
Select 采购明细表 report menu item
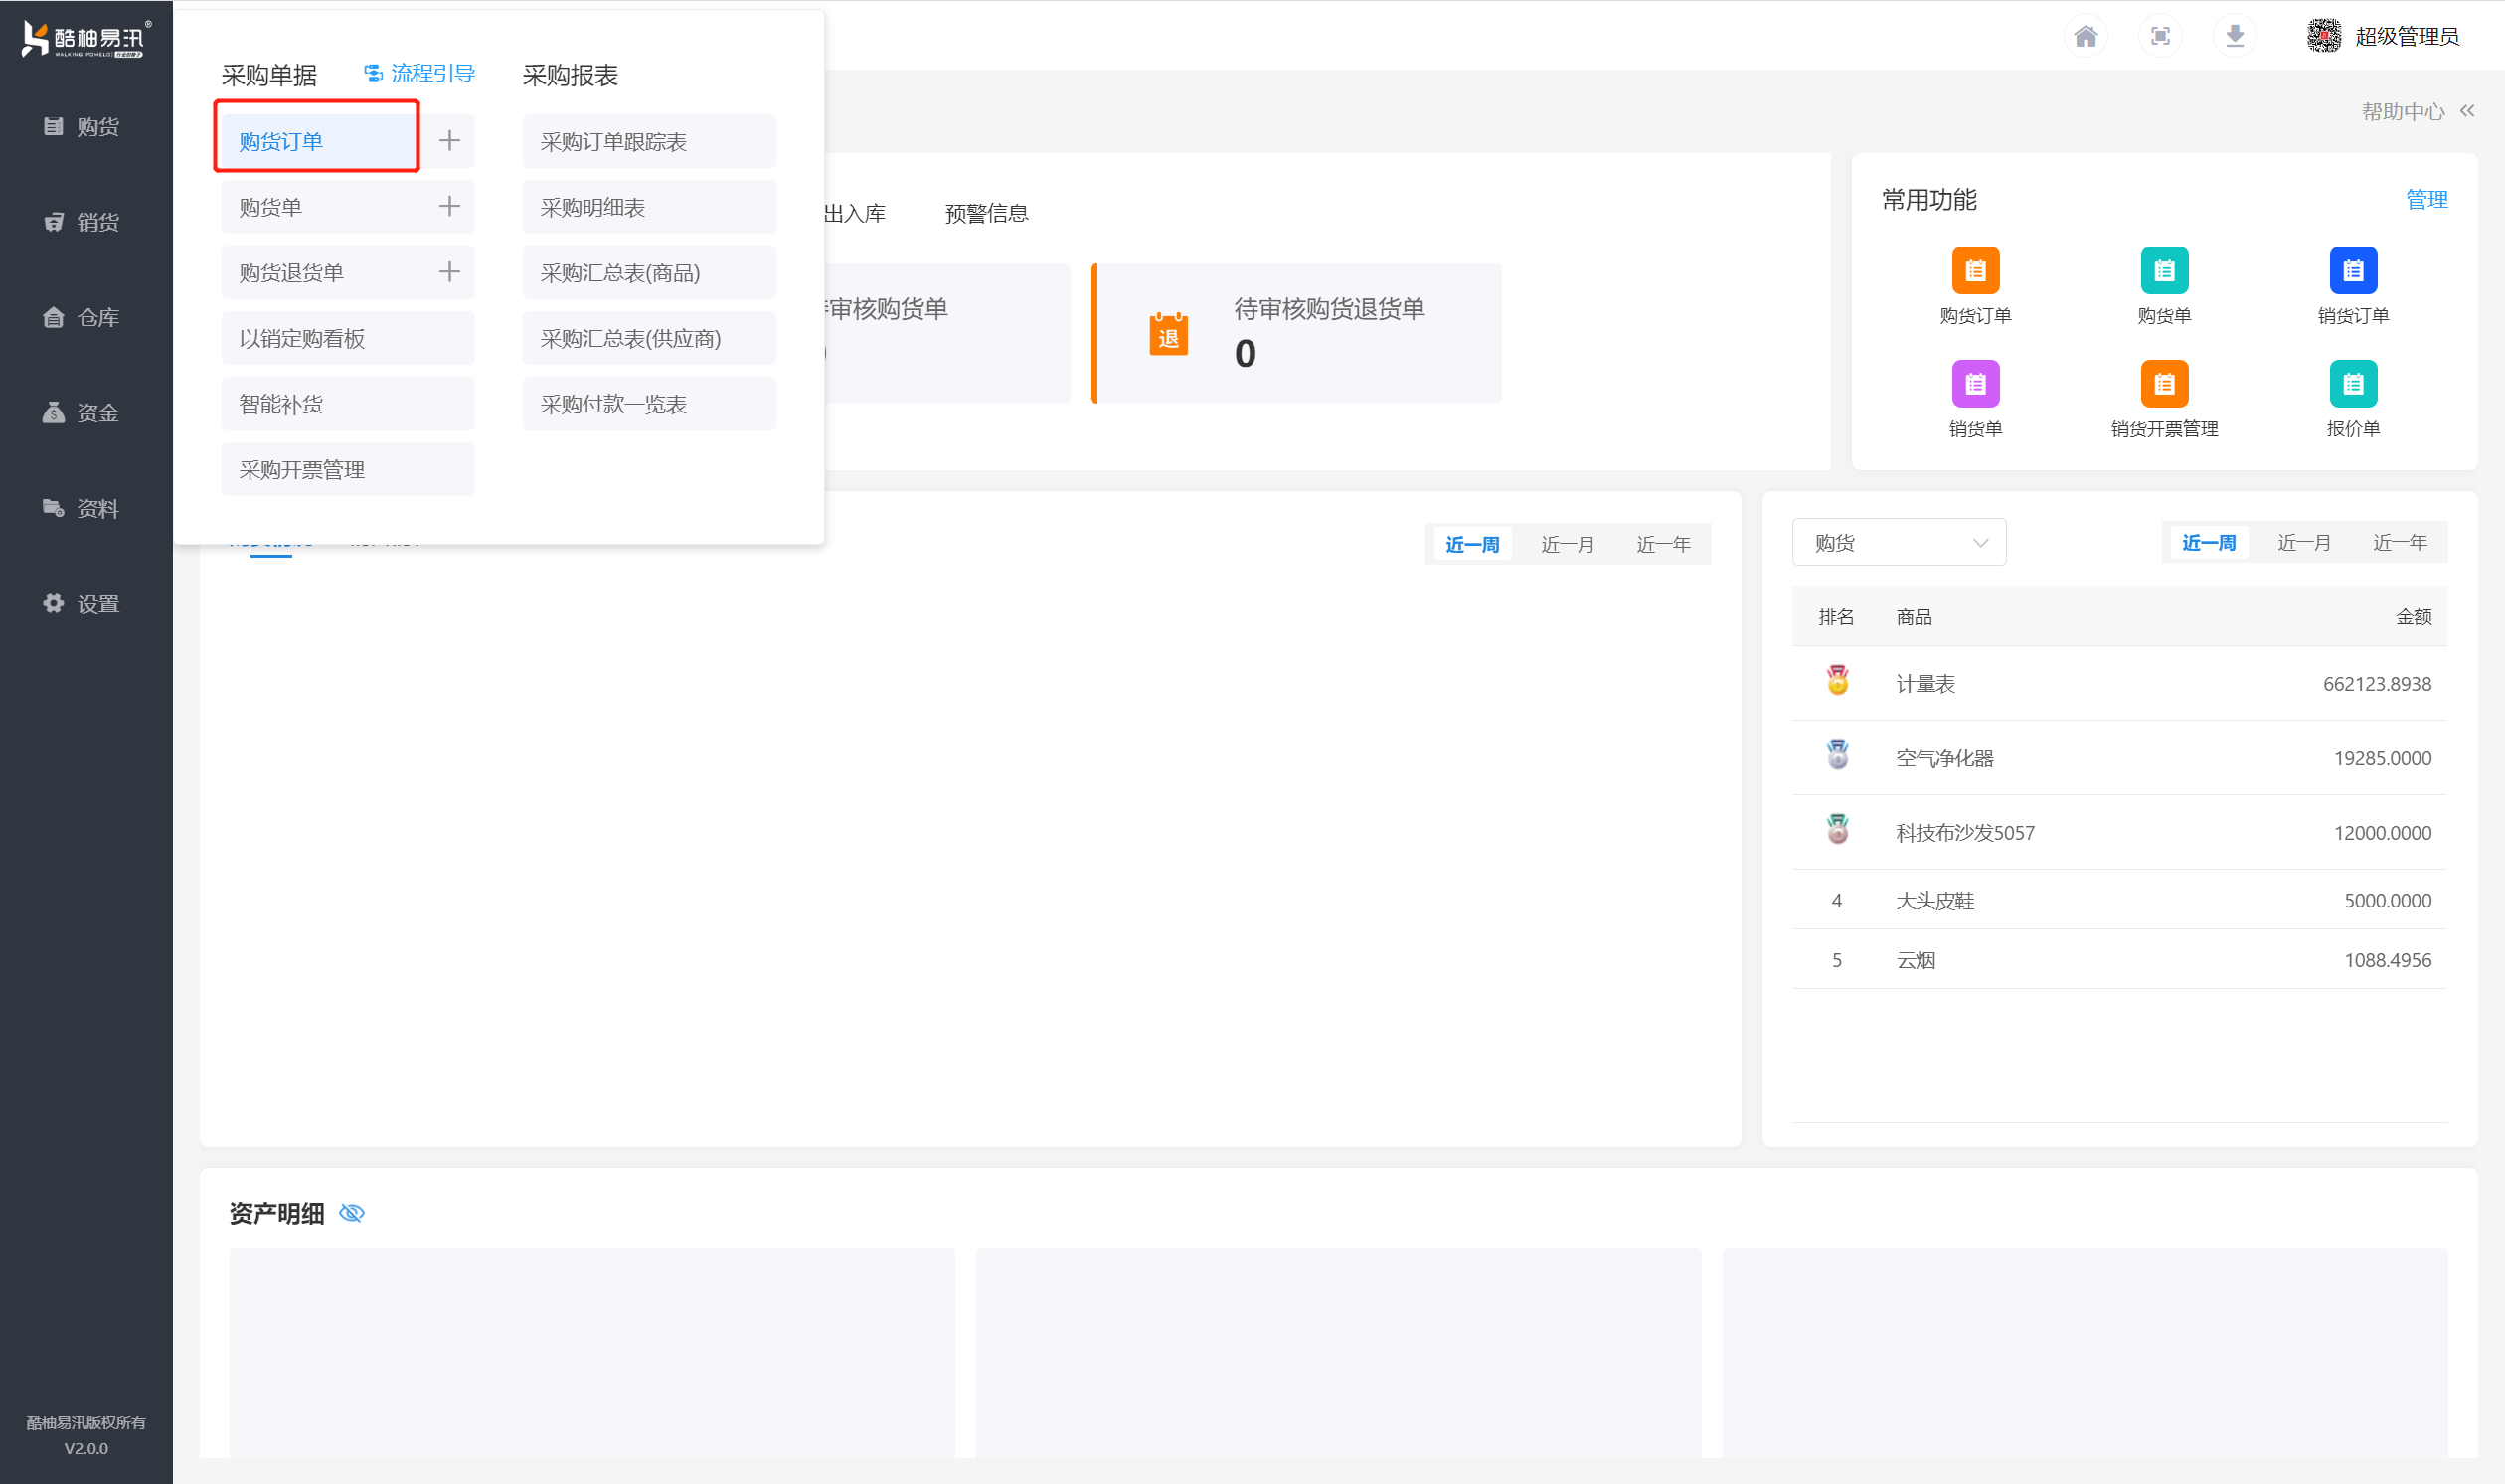(648, 208)
